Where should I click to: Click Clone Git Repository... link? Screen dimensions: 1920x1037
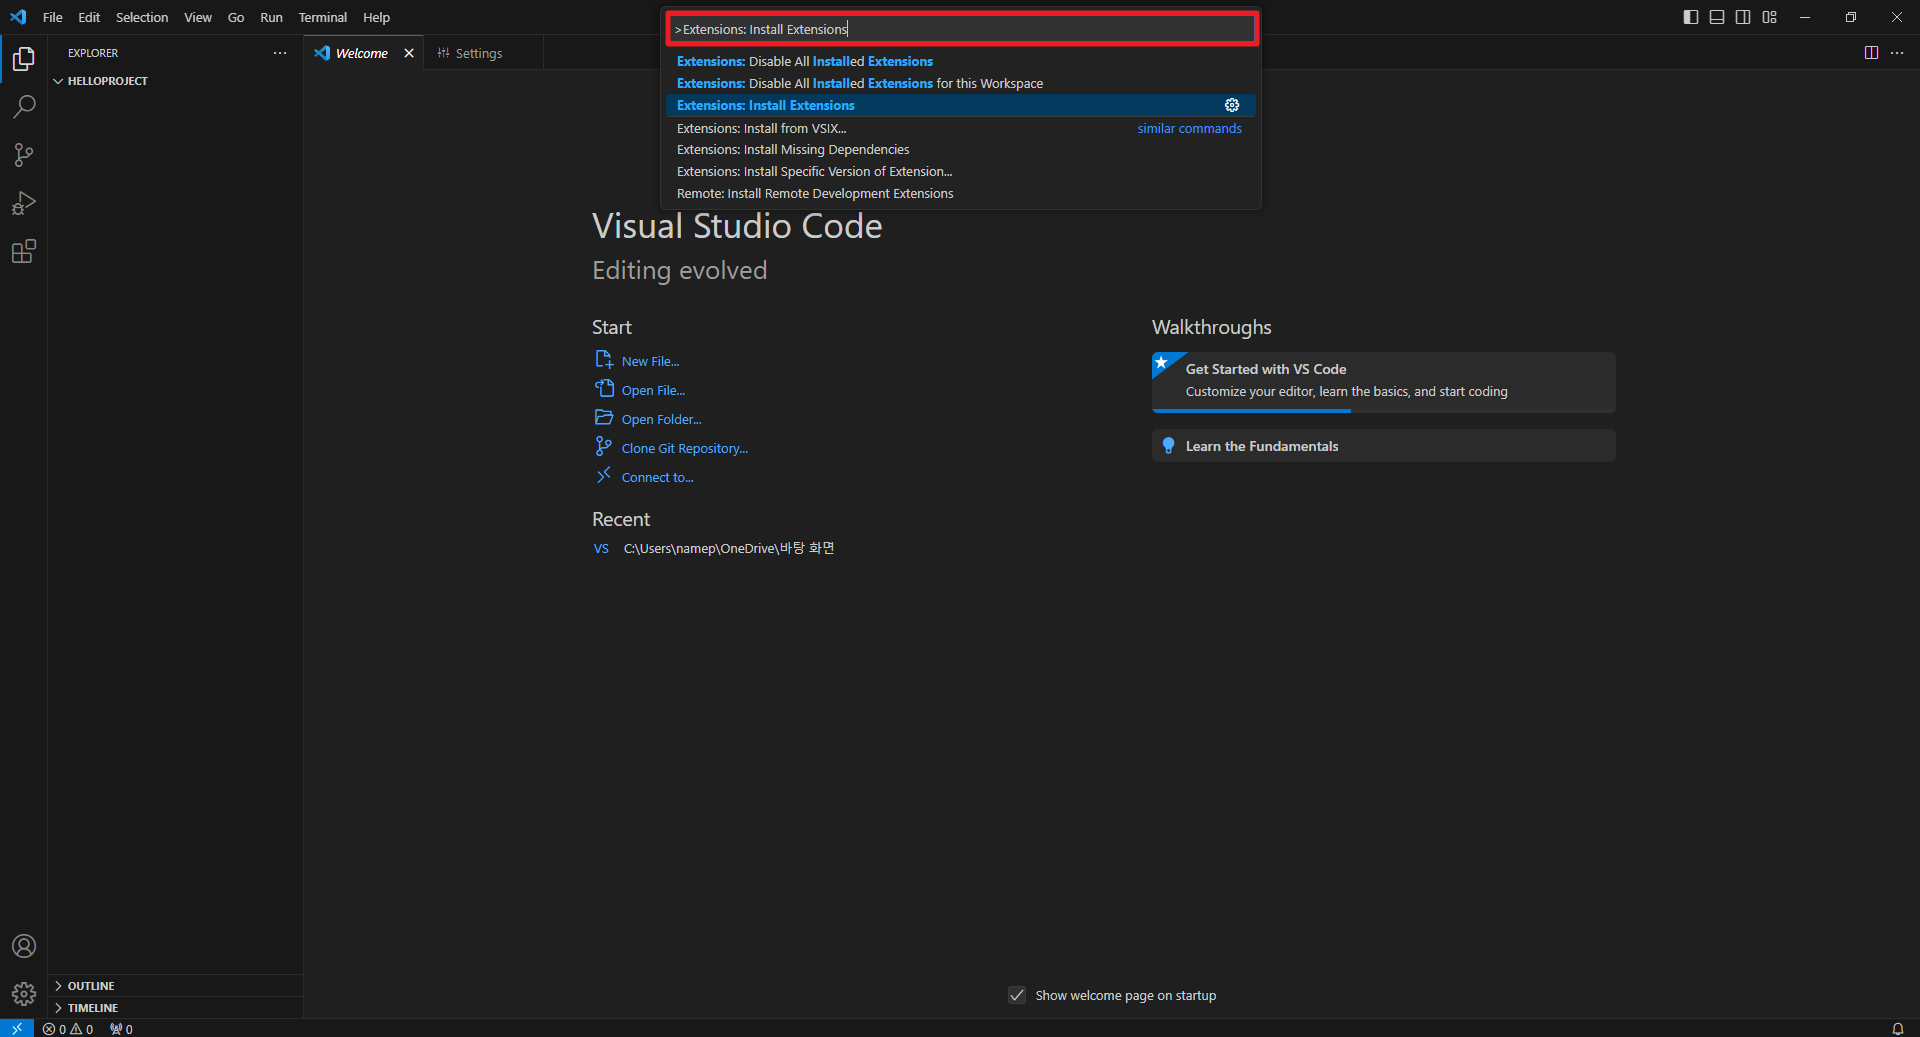(x=684, y=448)
